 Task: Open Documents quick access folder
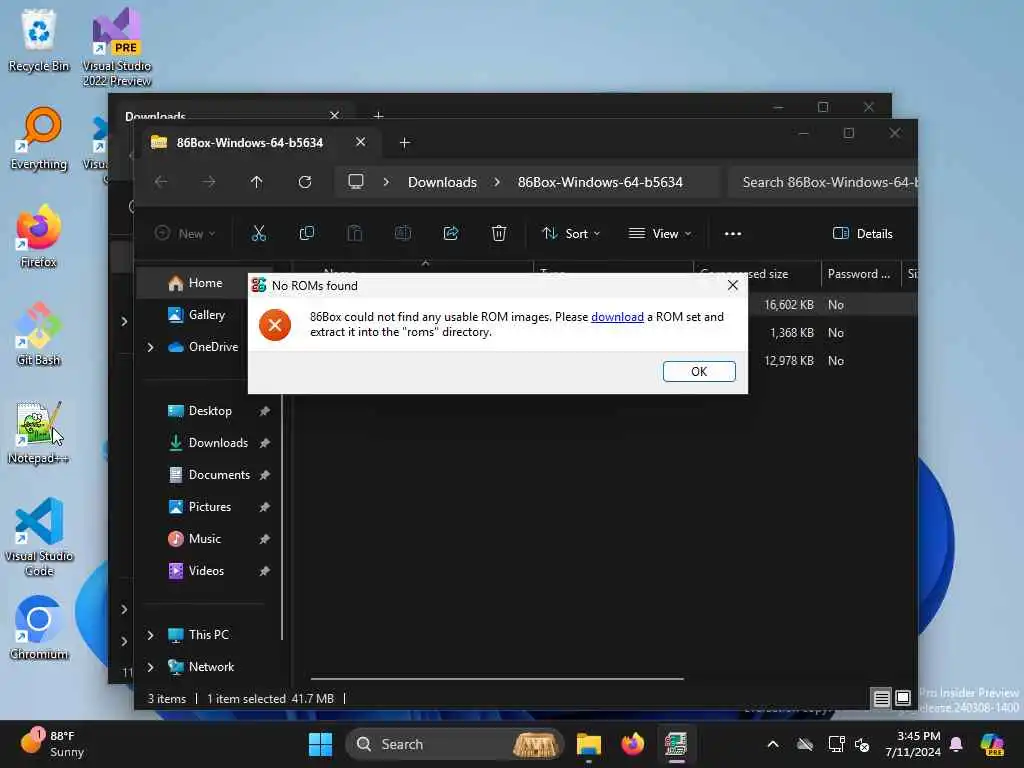210,475
